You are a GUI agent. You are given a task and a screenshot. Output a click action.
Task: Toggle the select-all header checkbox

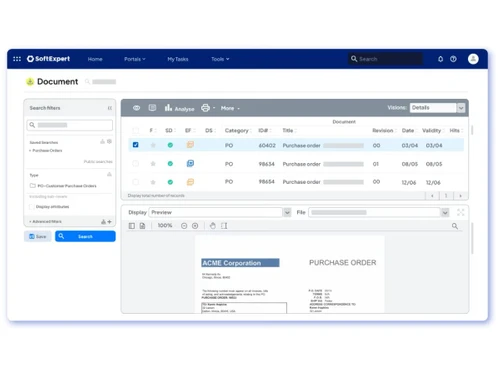point(136,130)
